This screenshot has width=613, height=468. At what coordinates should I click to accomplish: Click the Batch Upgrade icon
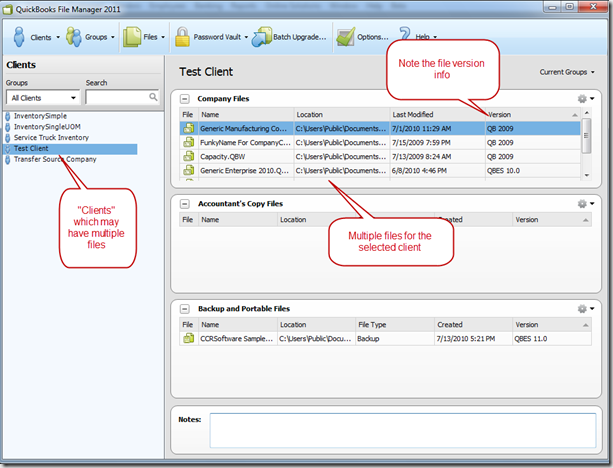click(x=262, y=37)
